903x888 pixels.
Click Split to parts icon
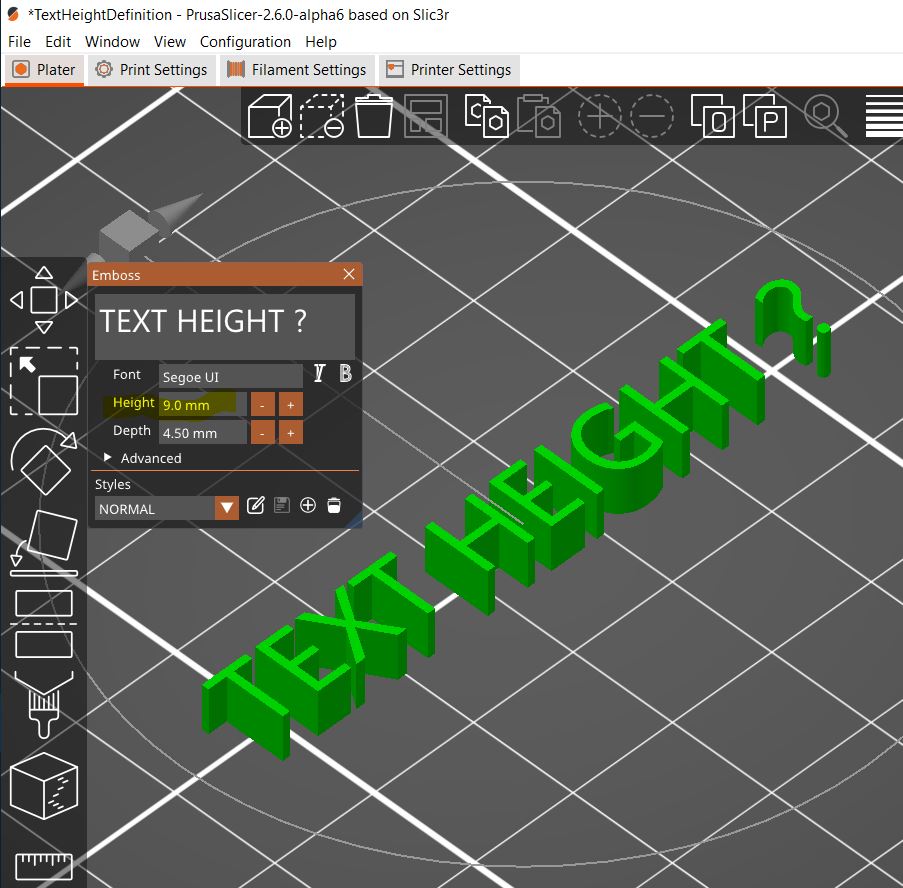766,117
